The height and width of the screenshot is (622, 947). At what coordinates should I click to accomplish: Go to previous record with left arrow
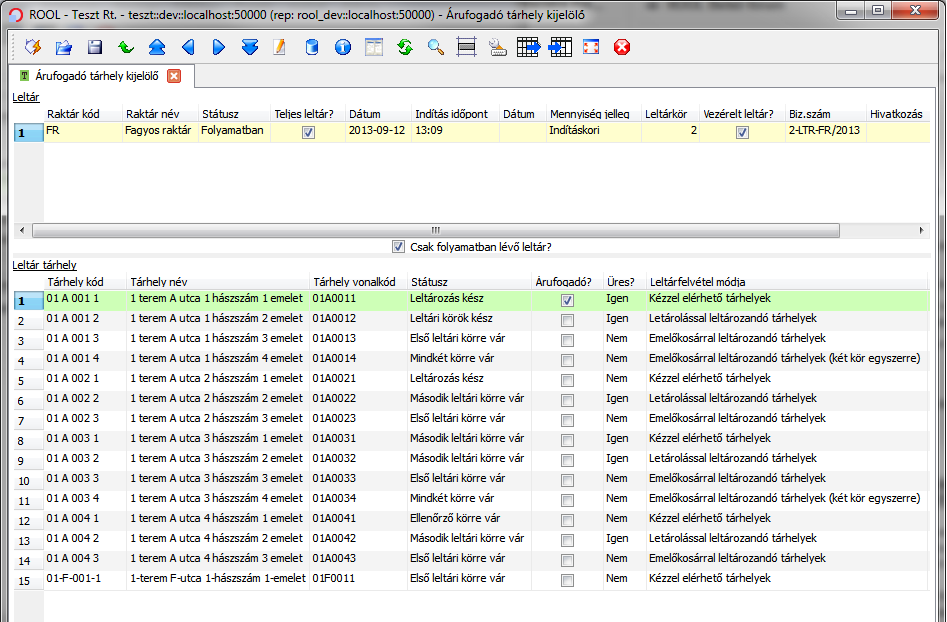coord(188,47)
